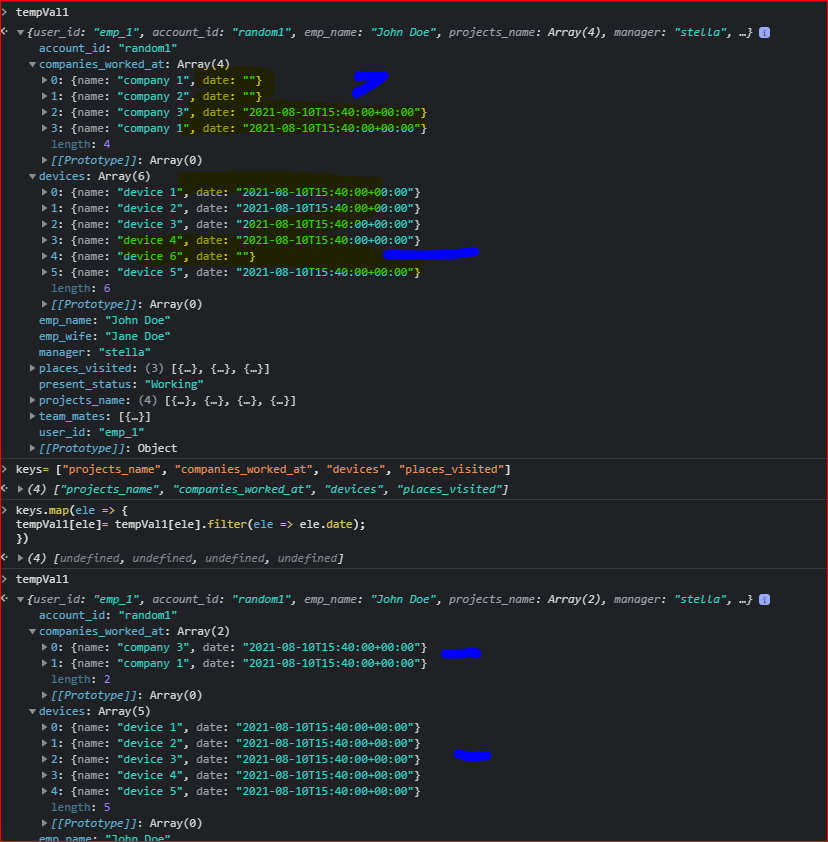Expand the projects_name Array(4) property

tap(31, 399)
